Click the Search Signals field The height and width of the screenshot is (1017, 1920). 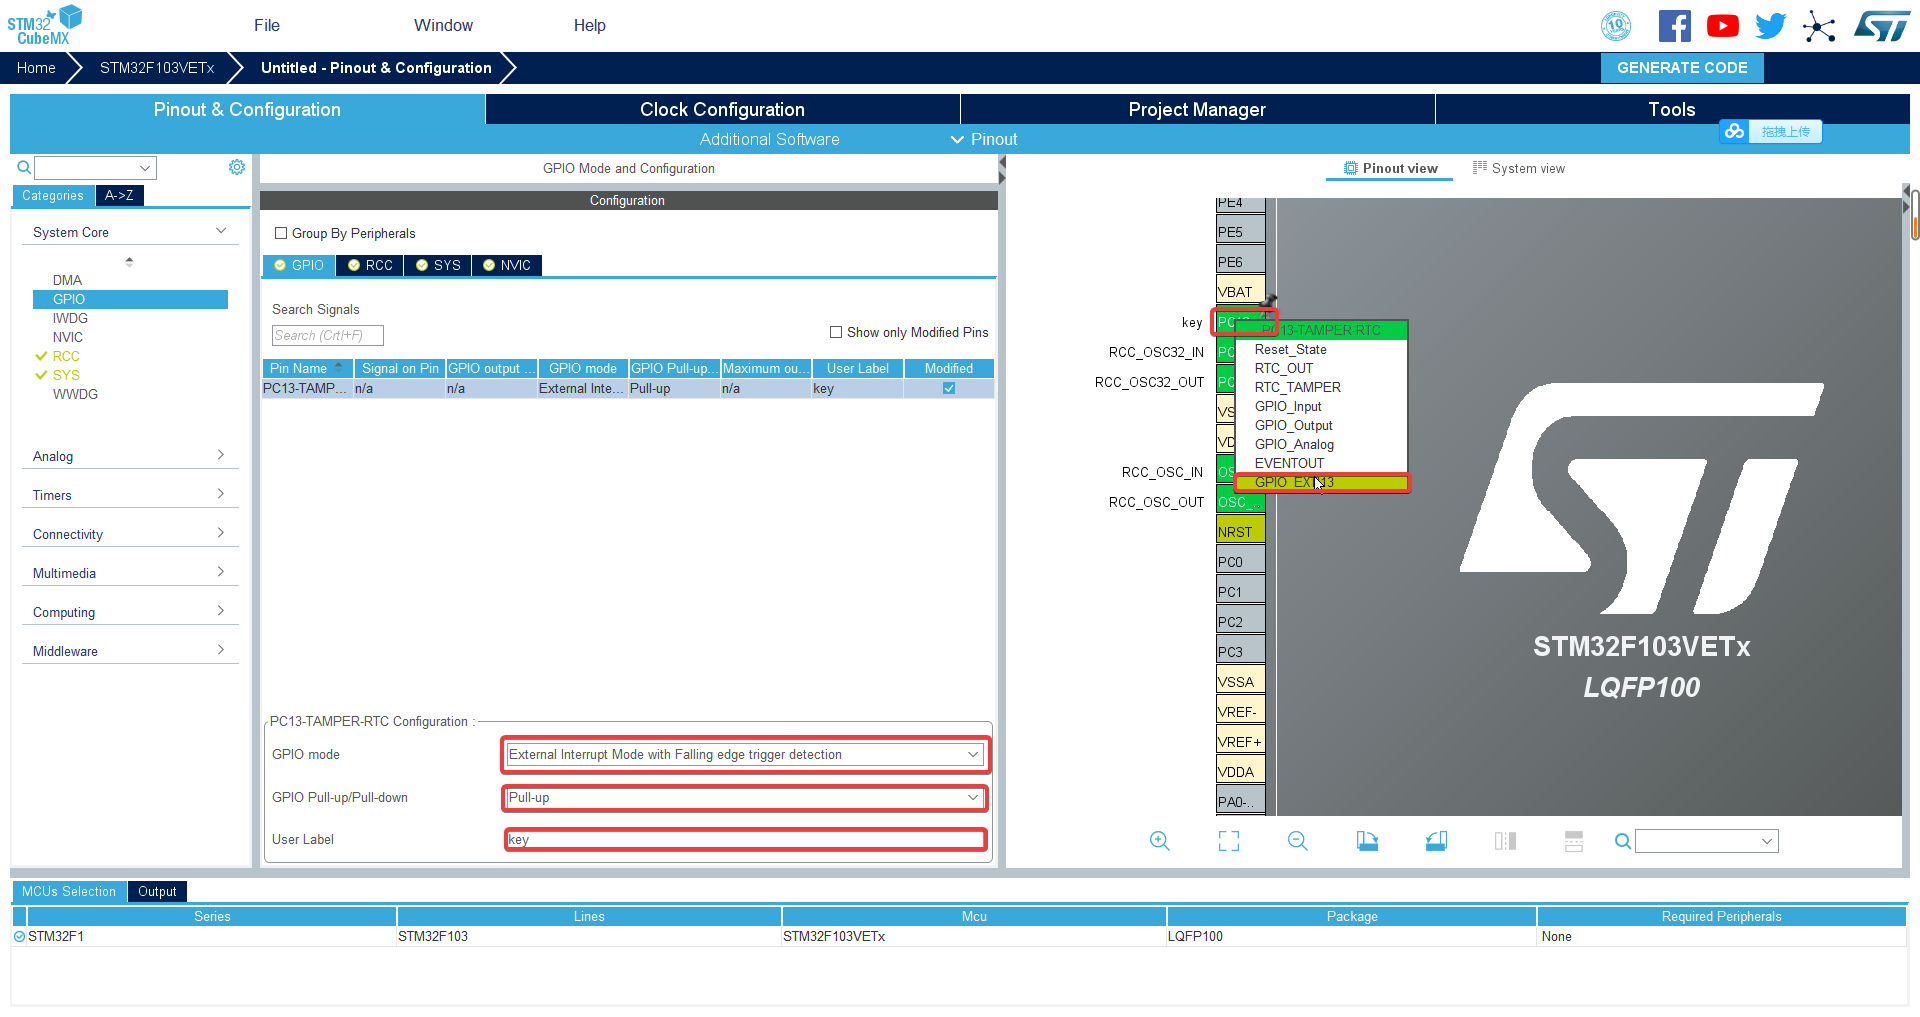coord(327,335)
